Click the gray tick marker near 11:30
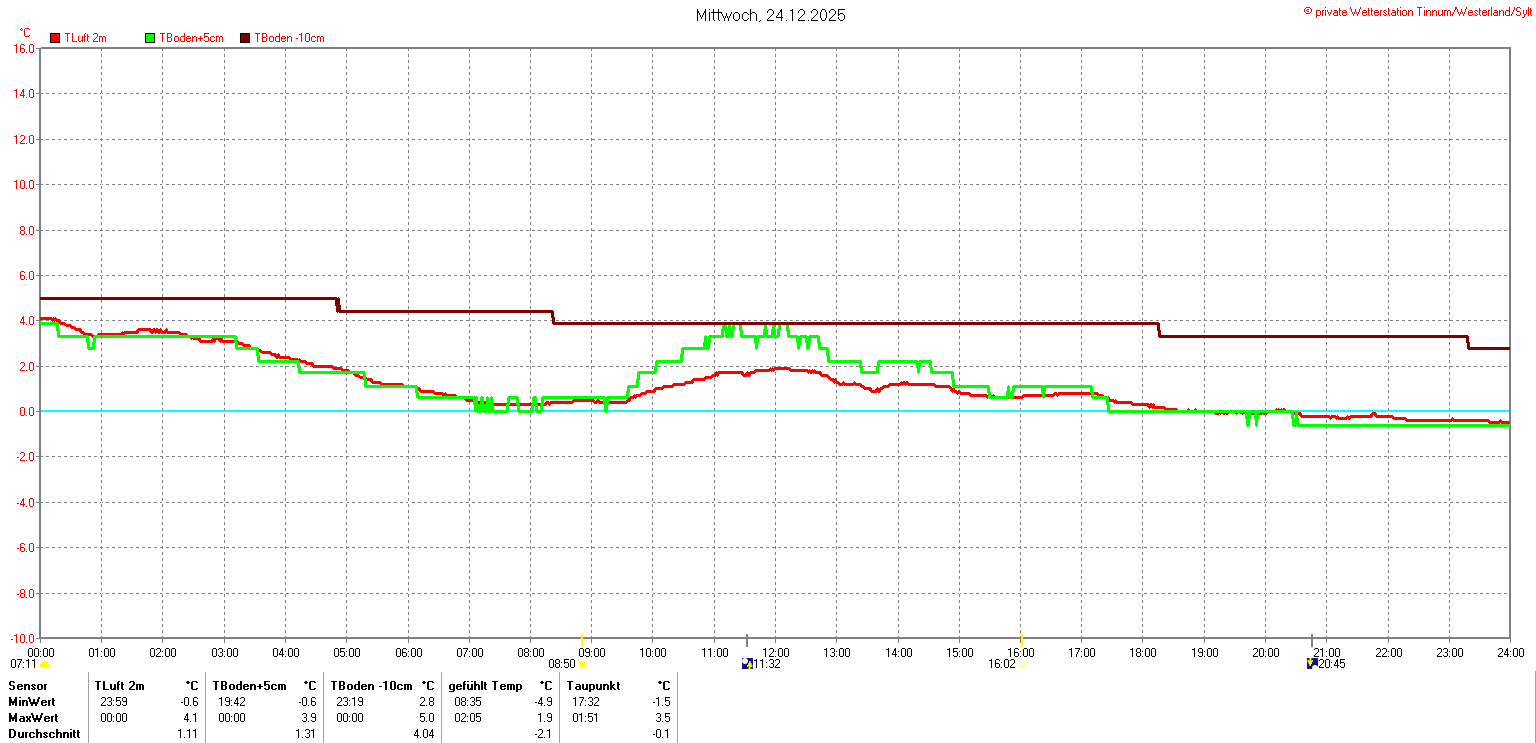This screenshot has width=1536, height=743. tap(747, 640)
